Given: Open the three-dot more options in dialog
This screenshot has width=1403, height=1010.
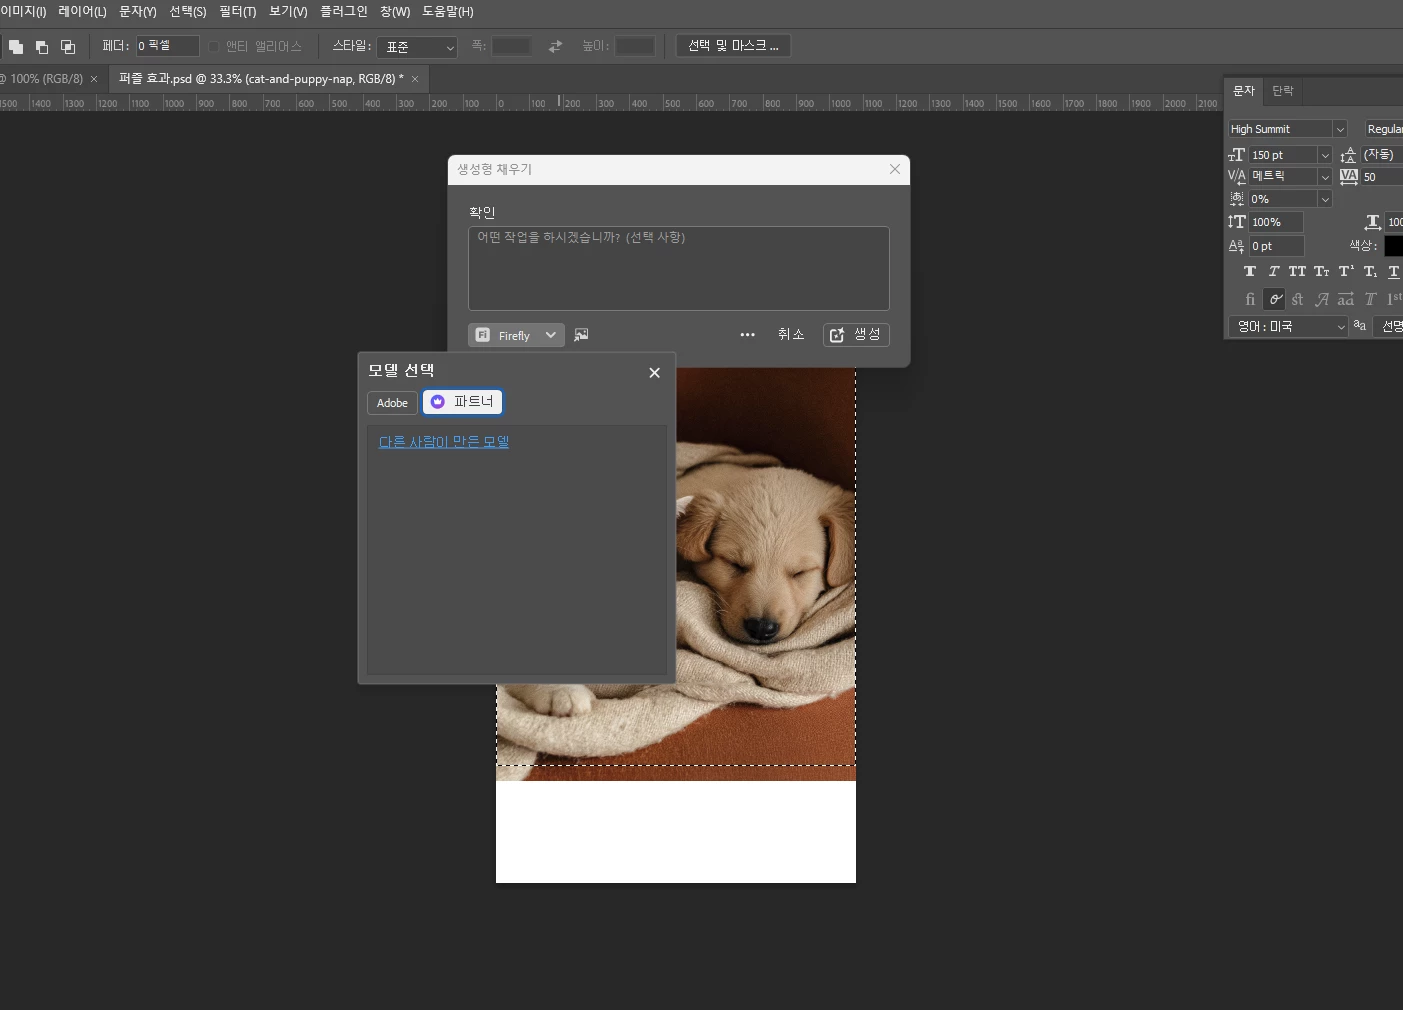Looking at the screenshot, I should (x=747, y=335).
